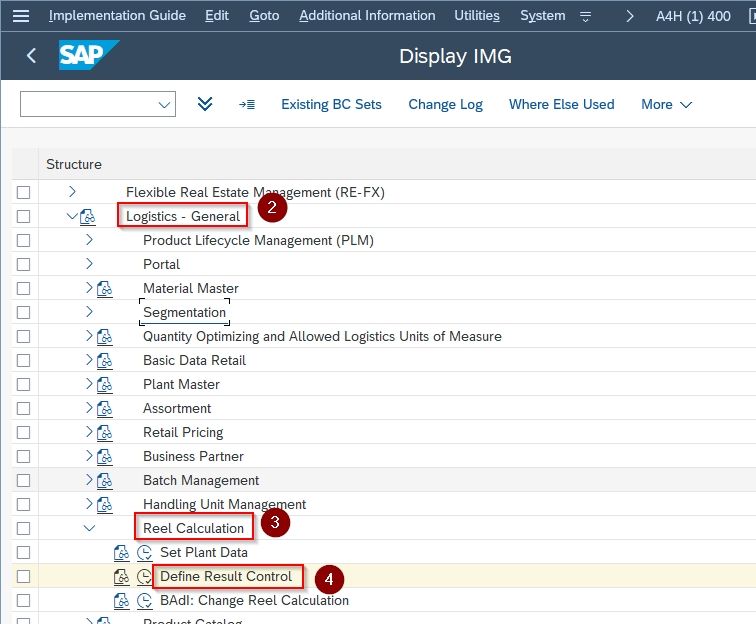Expand the Segmentation node
This screenshot has width=756, height=624.
point(89,312)
